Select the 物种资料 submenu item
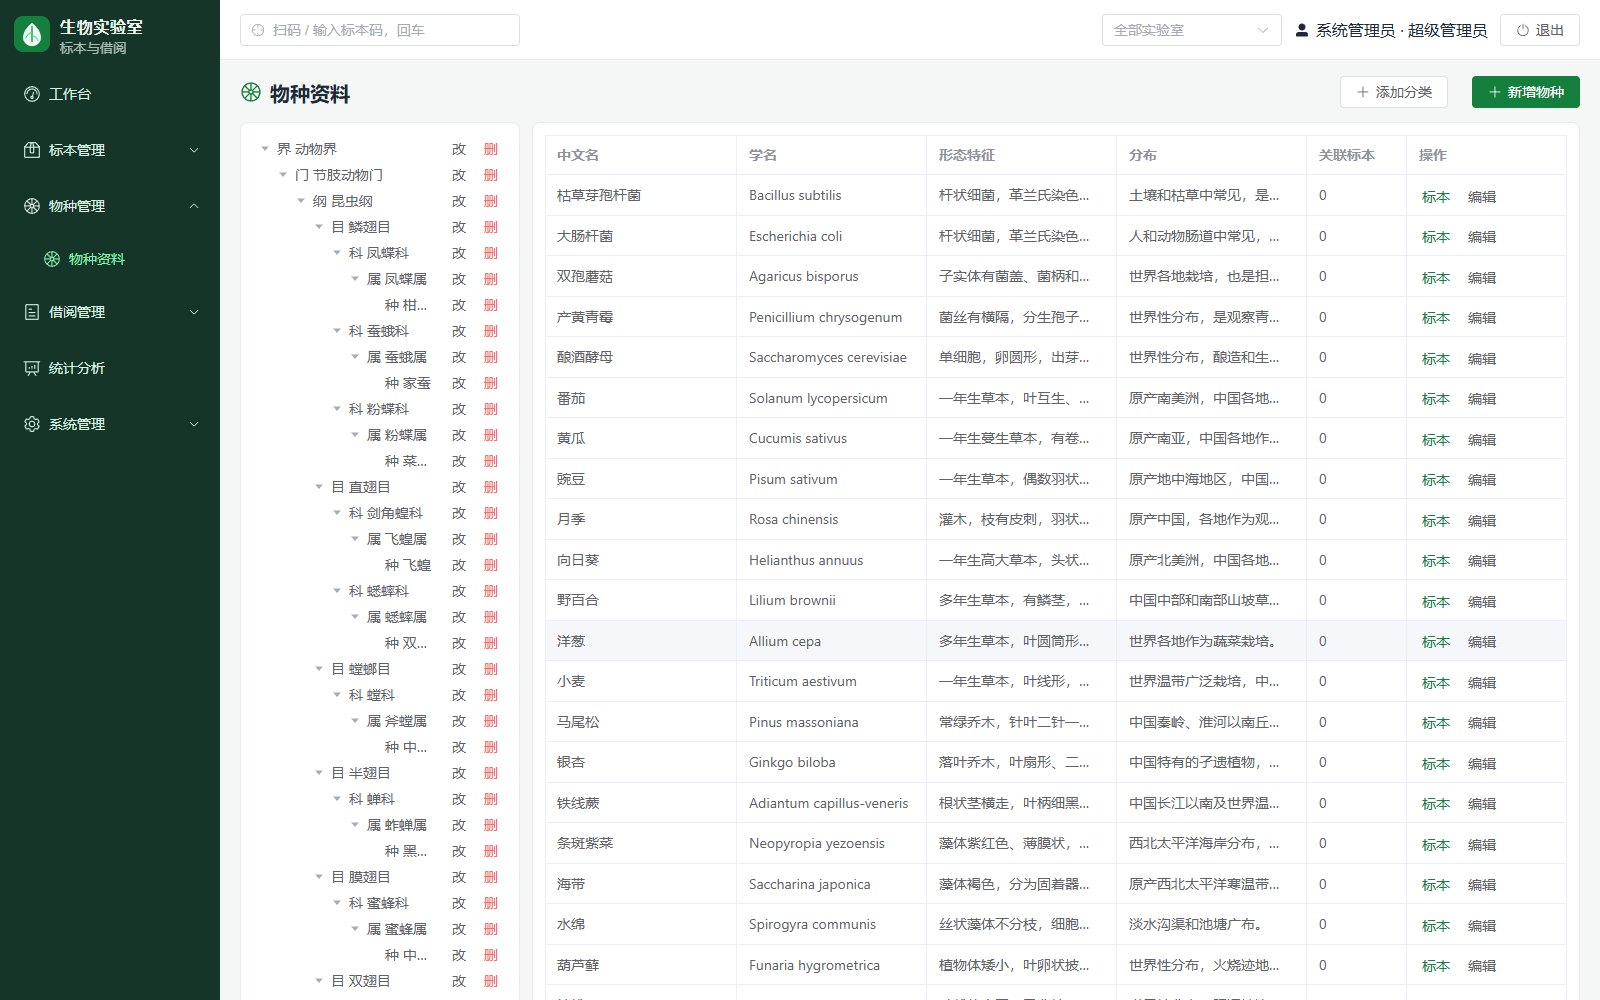This screenshot has width=1600, height=1000. click(110, 259)
